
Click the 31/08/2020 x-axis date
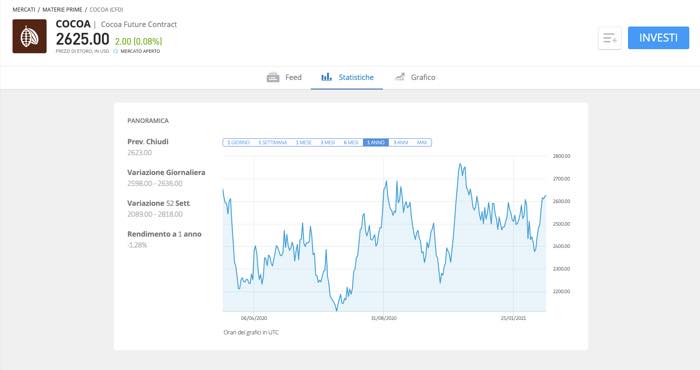pyautogui.click(x=384, y=318)
